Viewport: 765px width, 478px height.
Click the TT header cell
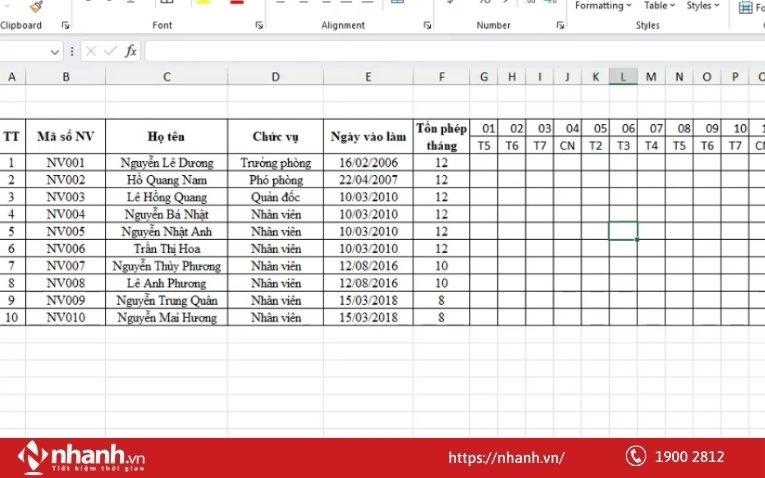click(x=12, y=137)
